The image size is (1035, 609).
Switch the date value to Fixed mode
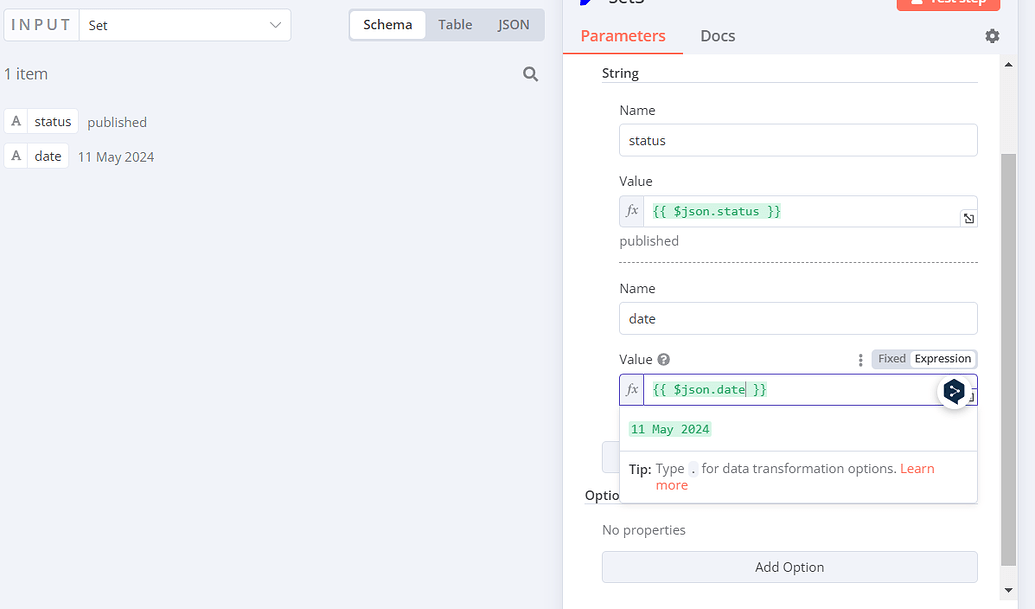click(x=891, y=358)
